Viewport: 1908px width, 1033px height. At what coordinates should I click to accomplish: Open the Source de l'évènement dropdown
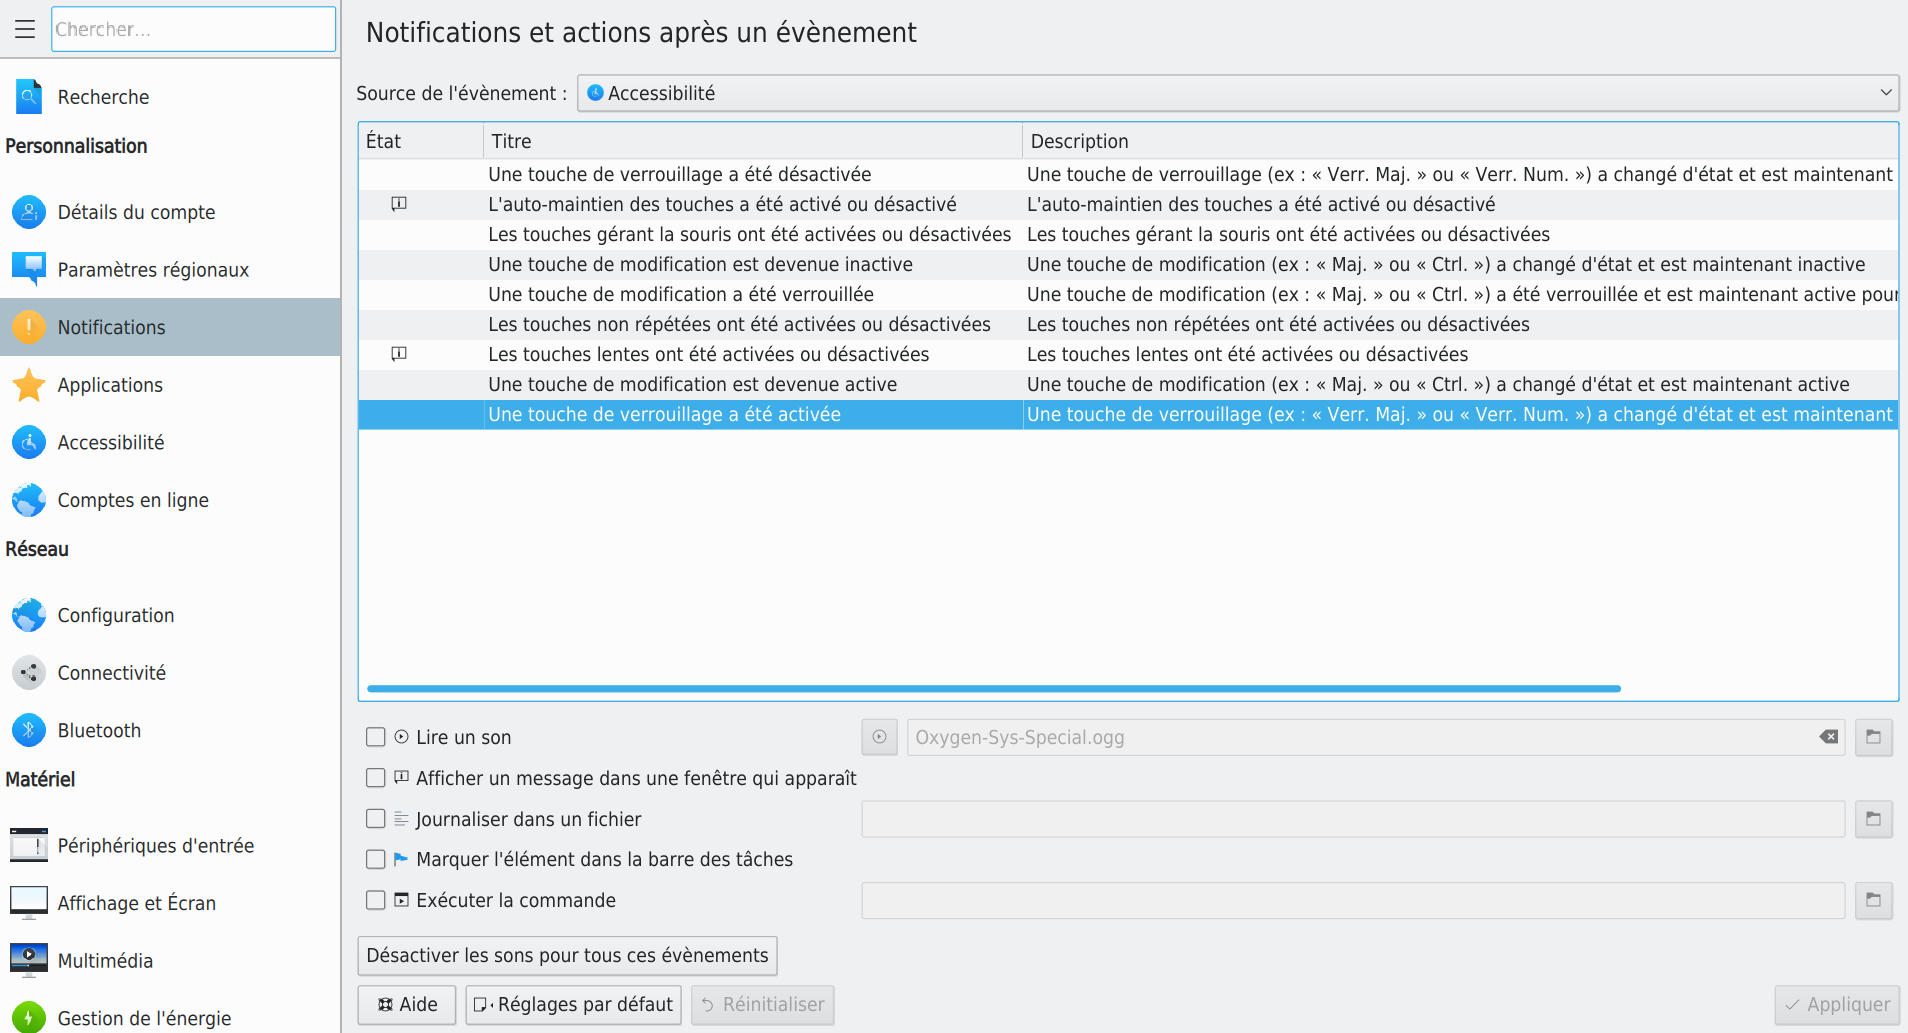tap(1238, 93)
